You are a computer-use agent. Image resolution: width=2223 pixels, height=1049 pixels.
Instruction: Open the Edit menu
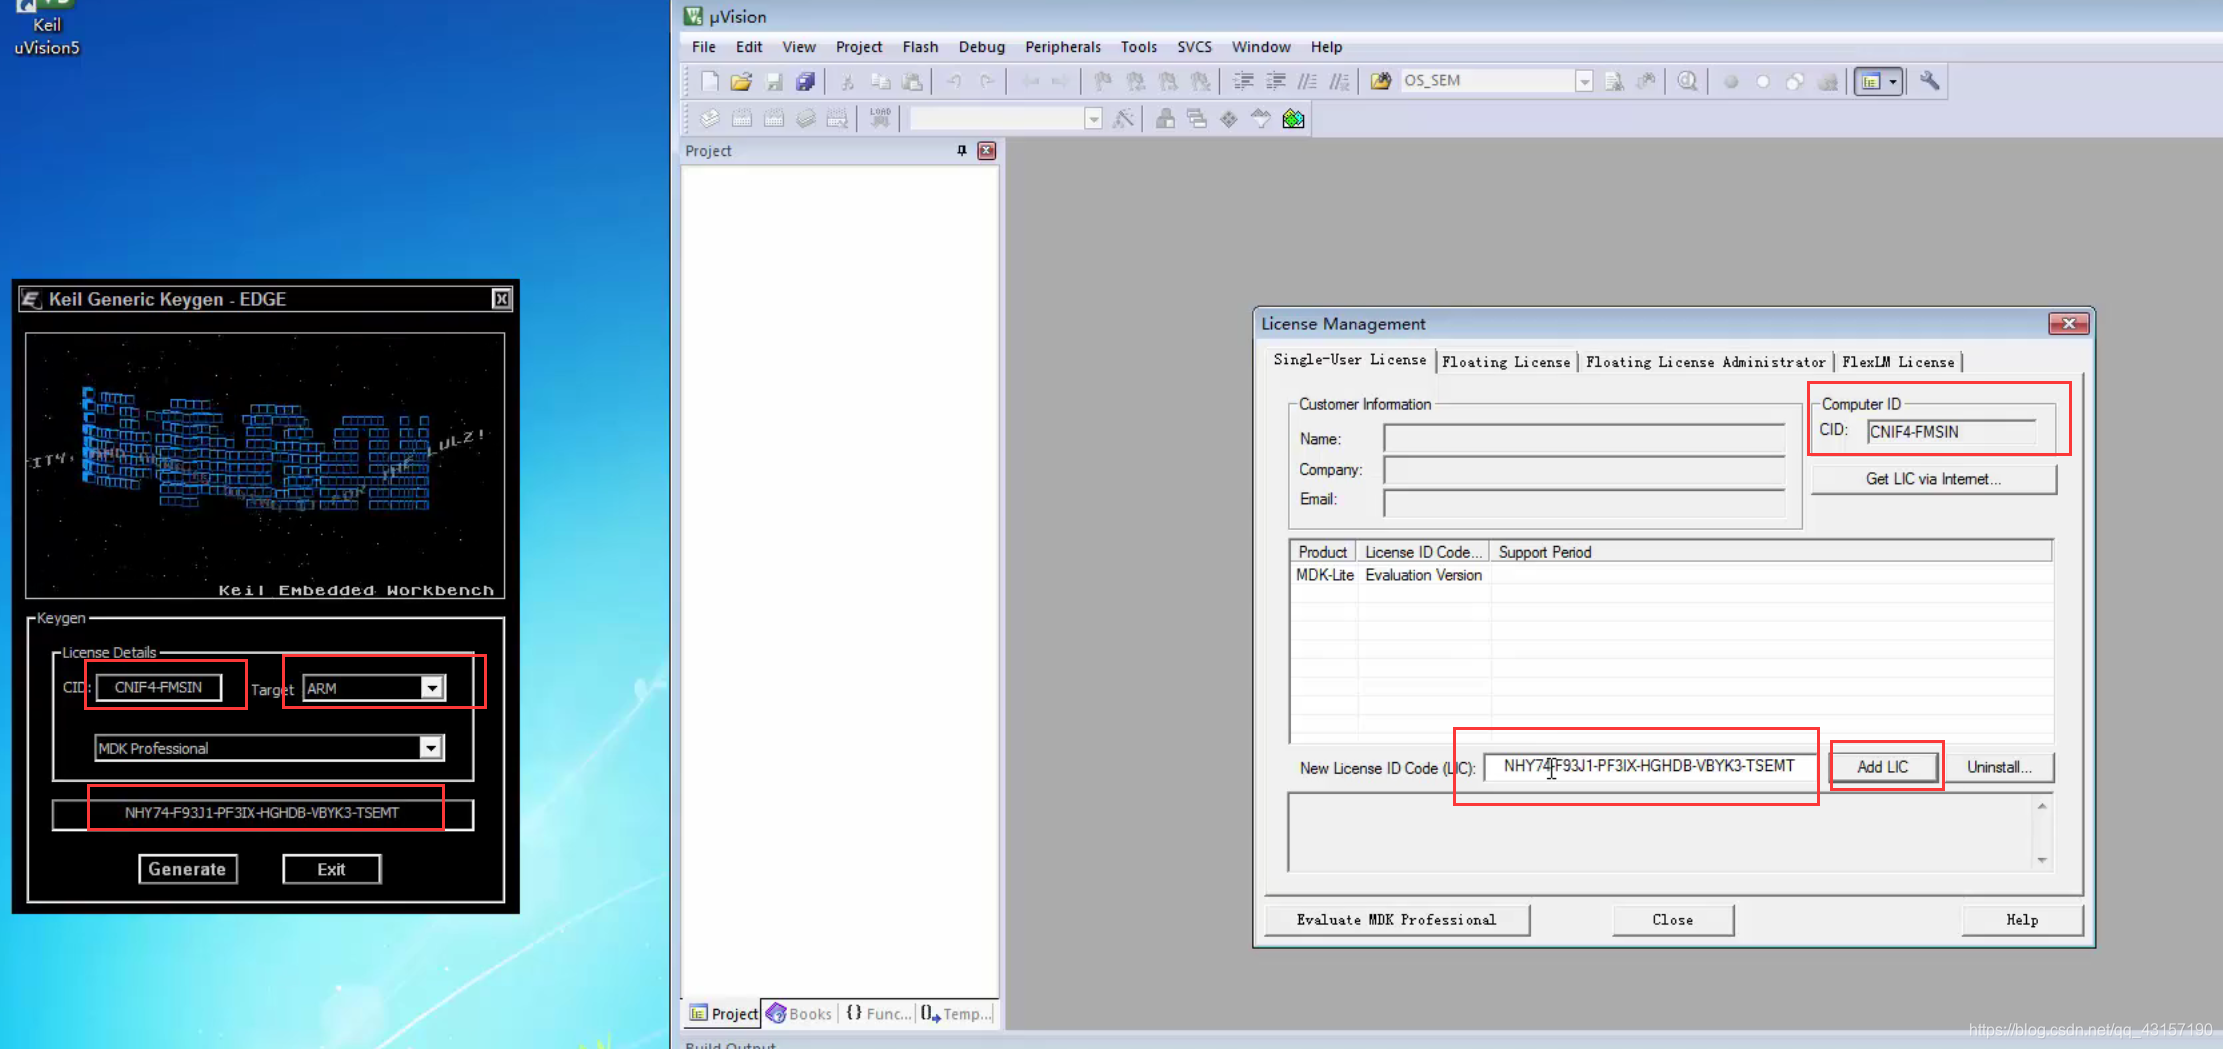point(749,47)
